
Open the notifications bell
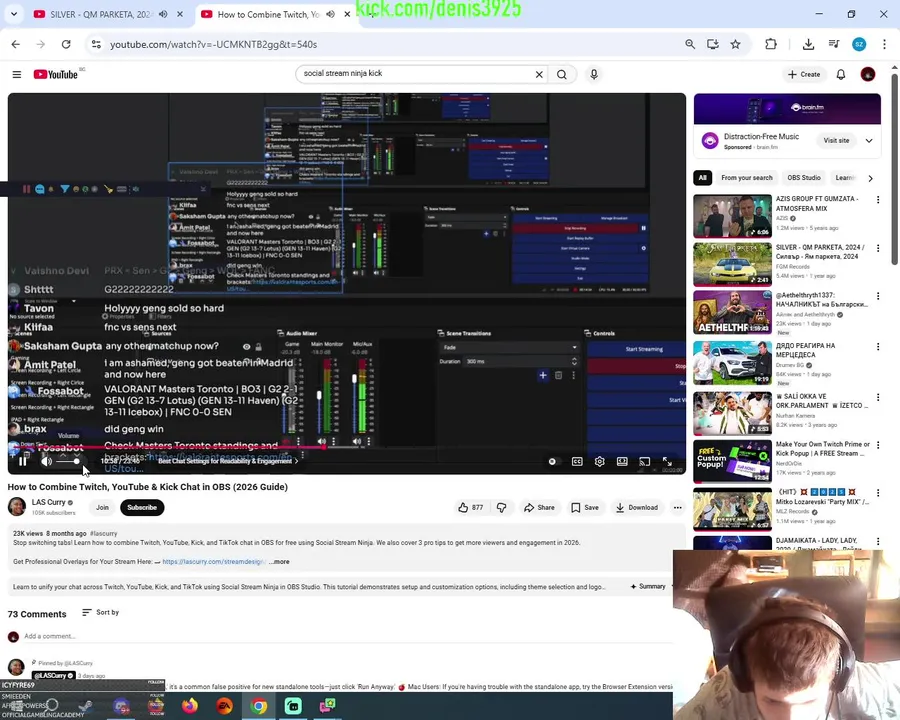pos(841,74)
